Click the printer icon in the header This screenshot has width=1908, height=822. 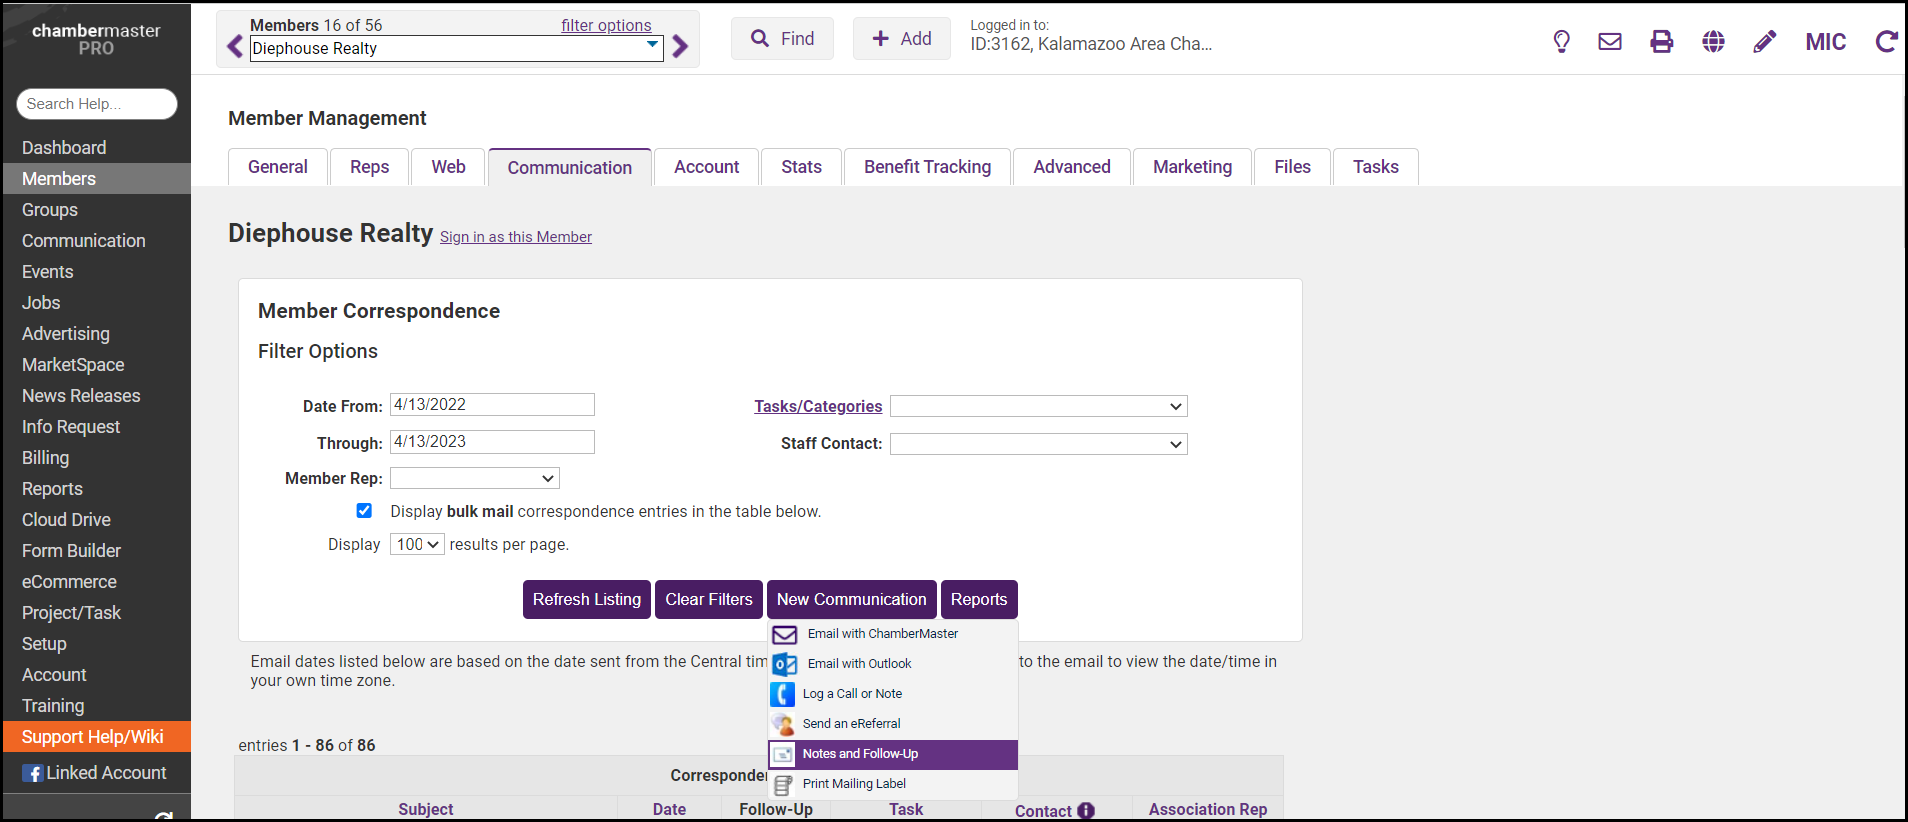[x=1661, y=41]
